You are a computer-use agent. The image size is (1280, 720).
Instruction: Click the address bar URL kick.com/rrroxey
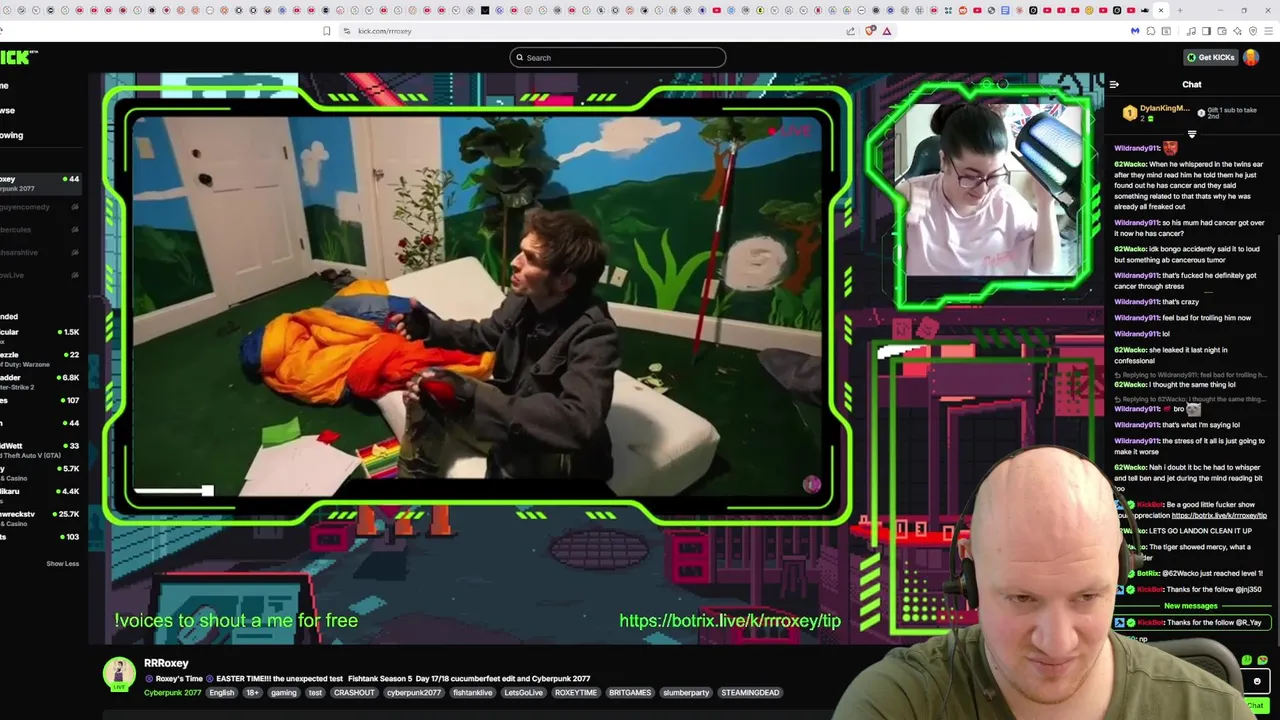tap(385, 31)
